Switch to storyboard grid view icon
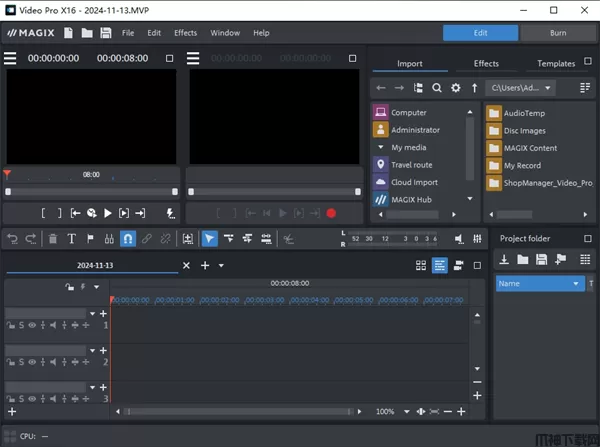600x447 pixels. (x=421, y=266)
